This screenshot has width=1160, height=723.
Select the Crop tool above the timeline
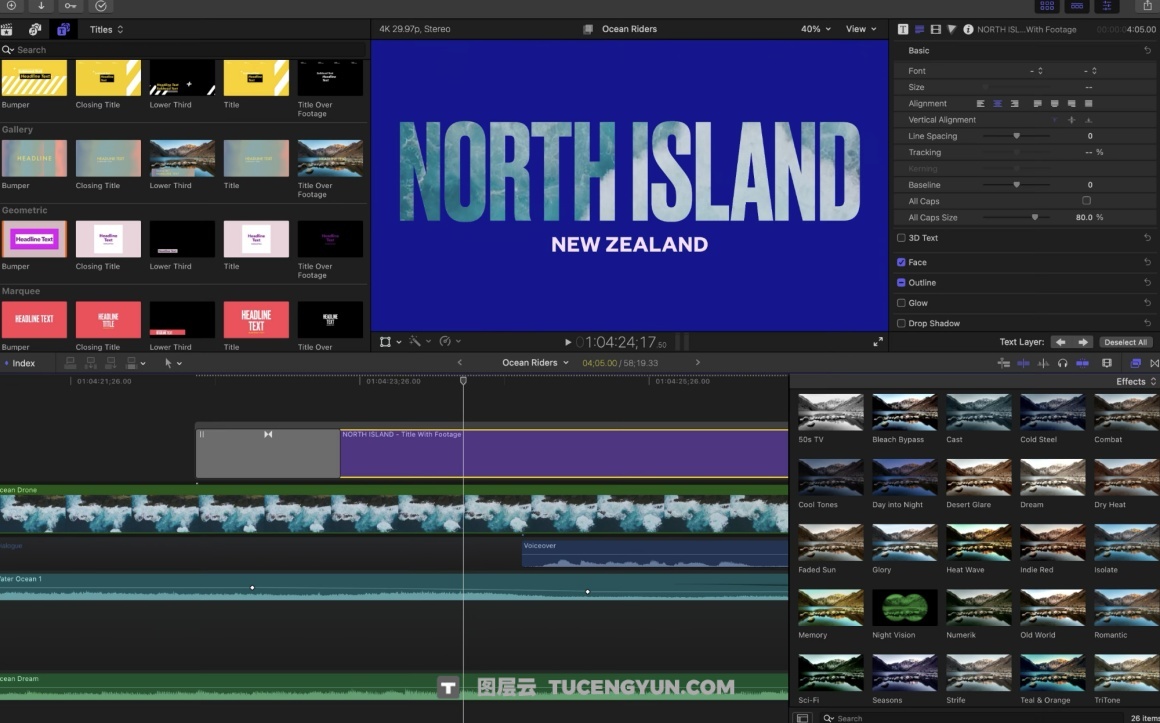pyautogui.click(x=385, y=341)
